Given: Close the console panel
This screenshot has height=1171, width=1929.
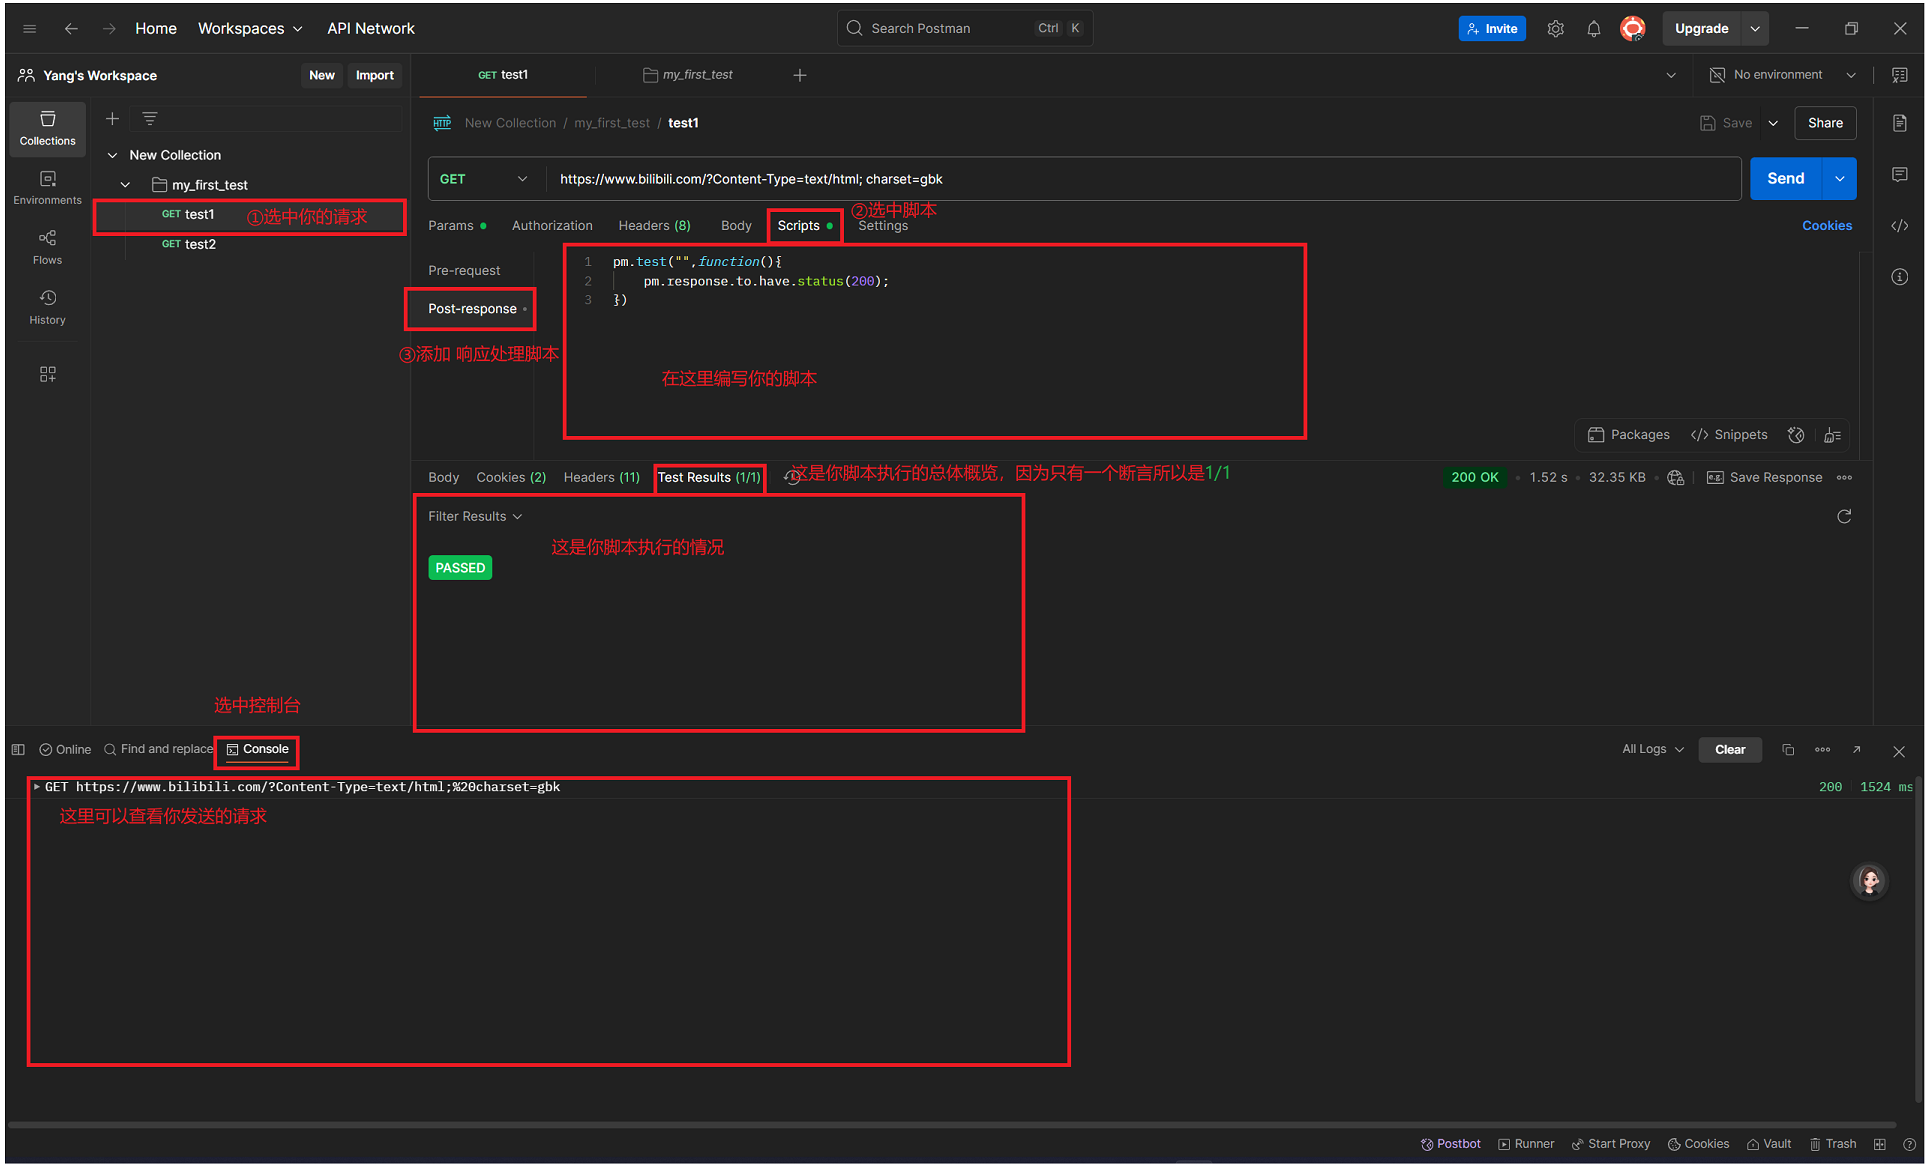Looking at the screenshot, I should (x=1899, y=751).
